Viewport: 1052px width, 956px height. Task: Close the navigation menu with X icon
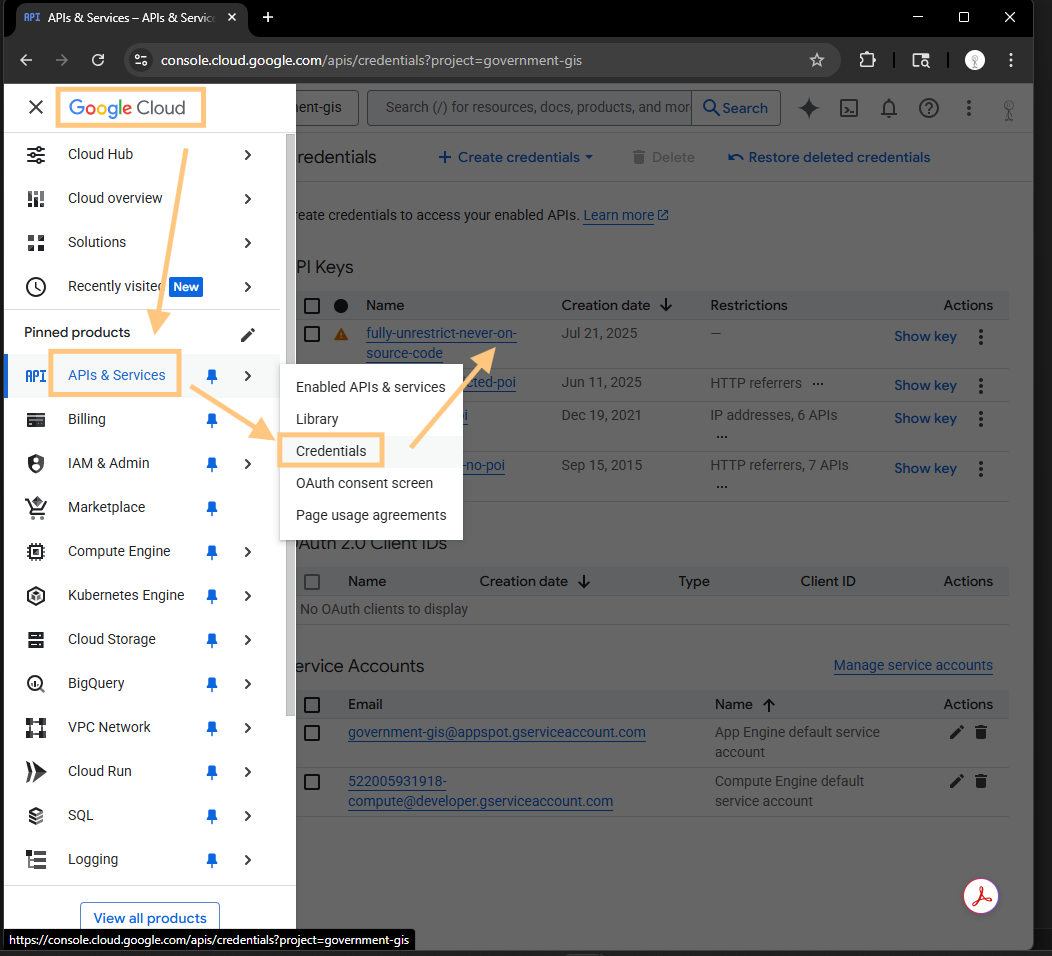[x=36, y=107]
